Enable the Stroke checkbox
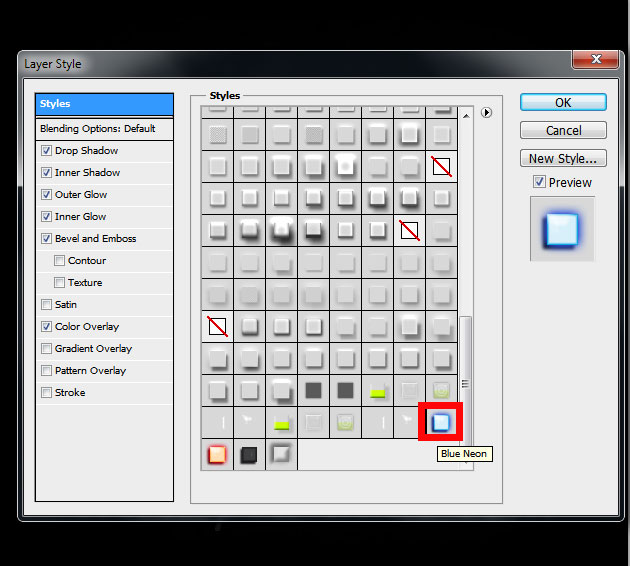The height and width of the screenshot is (566, 630). pos(47,392)
